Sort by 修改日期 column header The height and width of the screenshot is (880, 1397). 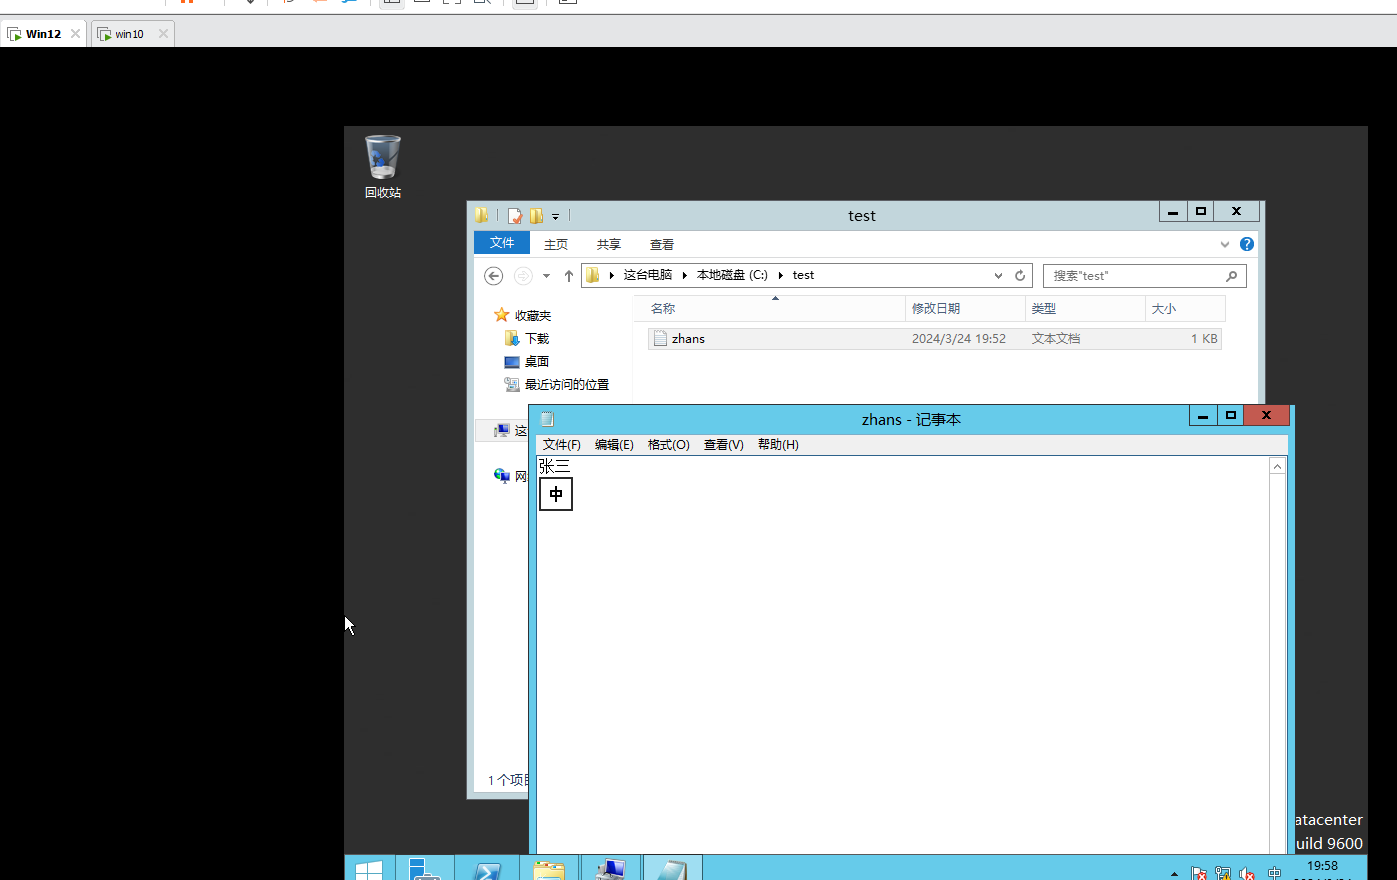pos(965,309)
